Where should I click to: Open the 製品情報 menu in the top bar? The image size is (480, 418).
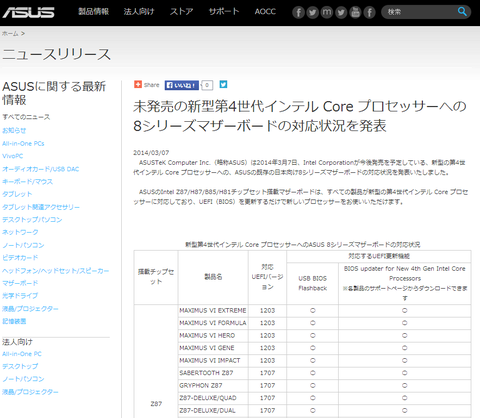(x=94, y=12)
